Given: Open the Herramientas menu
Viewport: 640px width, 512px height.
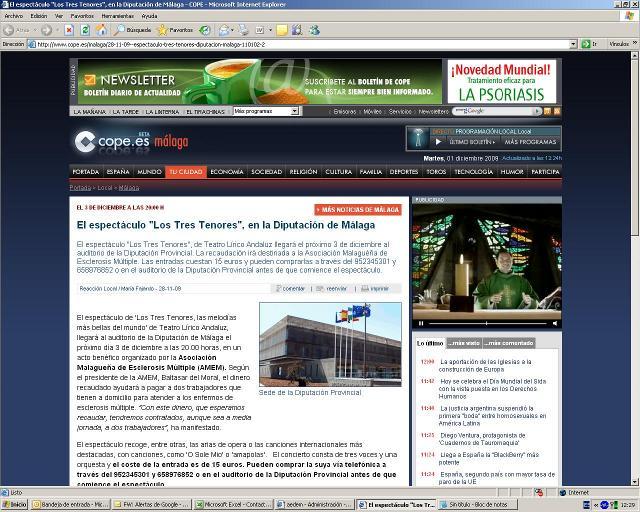Looking at the screenshot, I should [116, 16].
